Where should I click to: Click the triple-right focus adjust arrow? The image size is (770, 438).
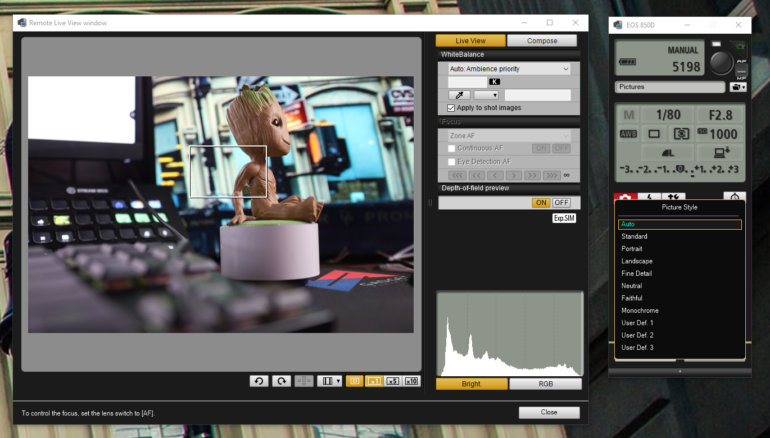pos(551,175)
